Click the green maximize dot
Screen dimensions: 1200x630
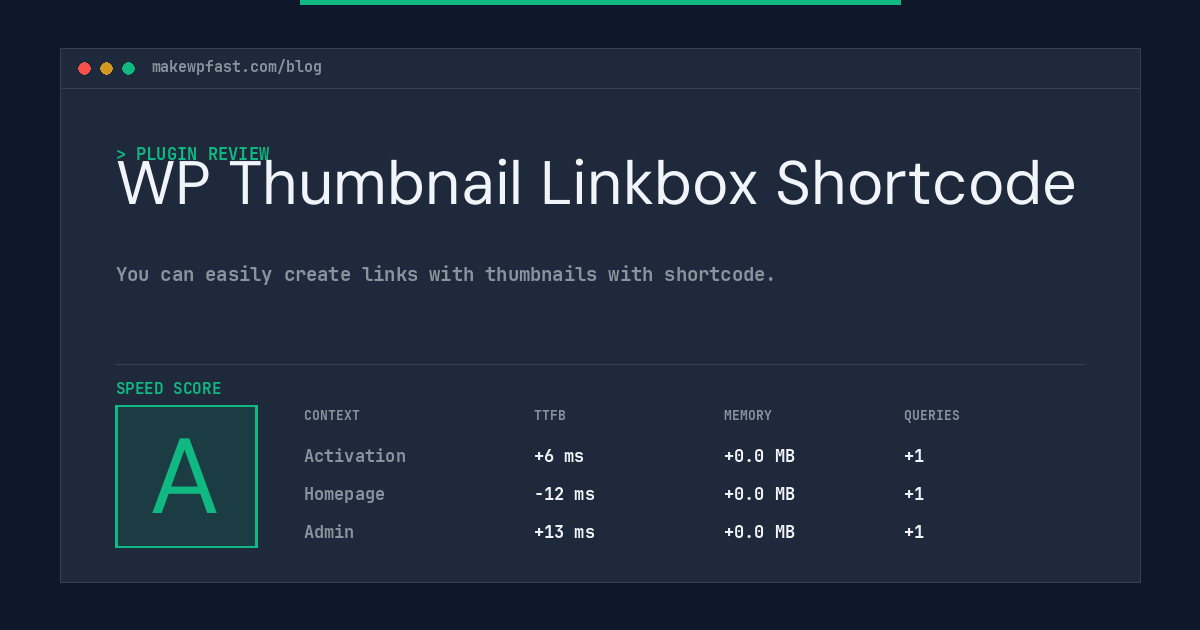128,68
